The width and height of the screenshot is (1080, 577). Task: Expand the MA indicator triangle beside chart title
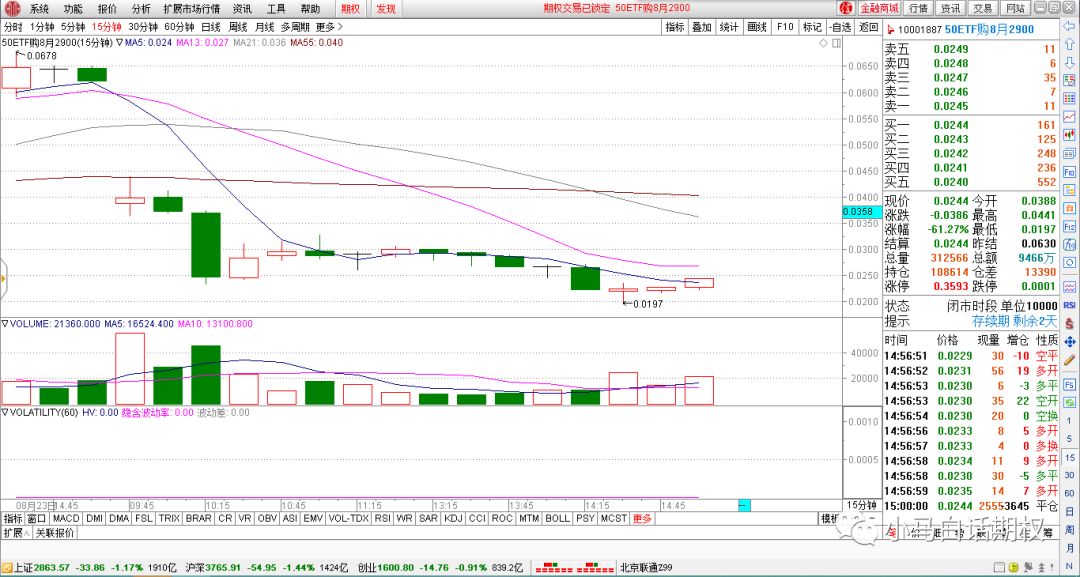119,43
